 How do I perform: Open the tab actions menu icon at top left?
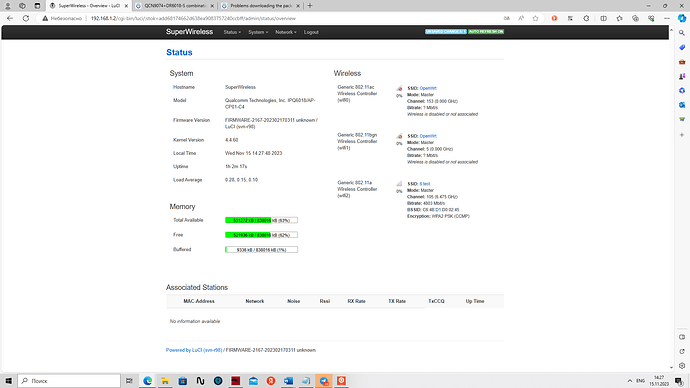coord(37,6)
